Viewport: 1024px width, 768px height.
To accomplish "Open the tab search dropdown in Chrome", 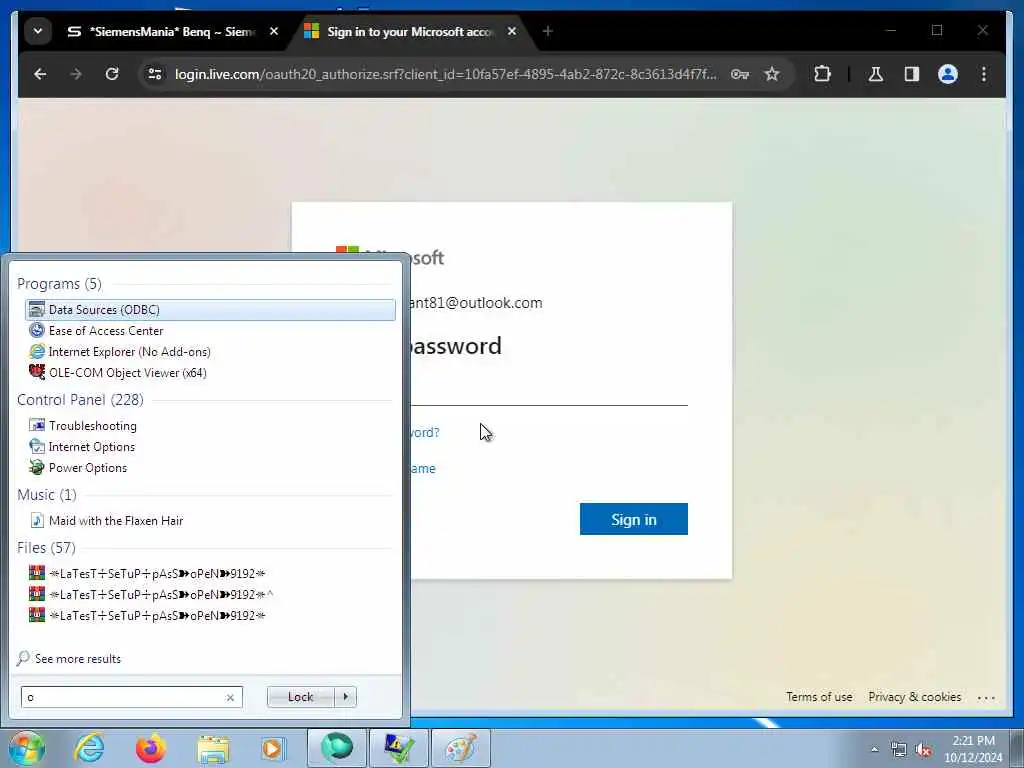I will click(x=38, y=31).
